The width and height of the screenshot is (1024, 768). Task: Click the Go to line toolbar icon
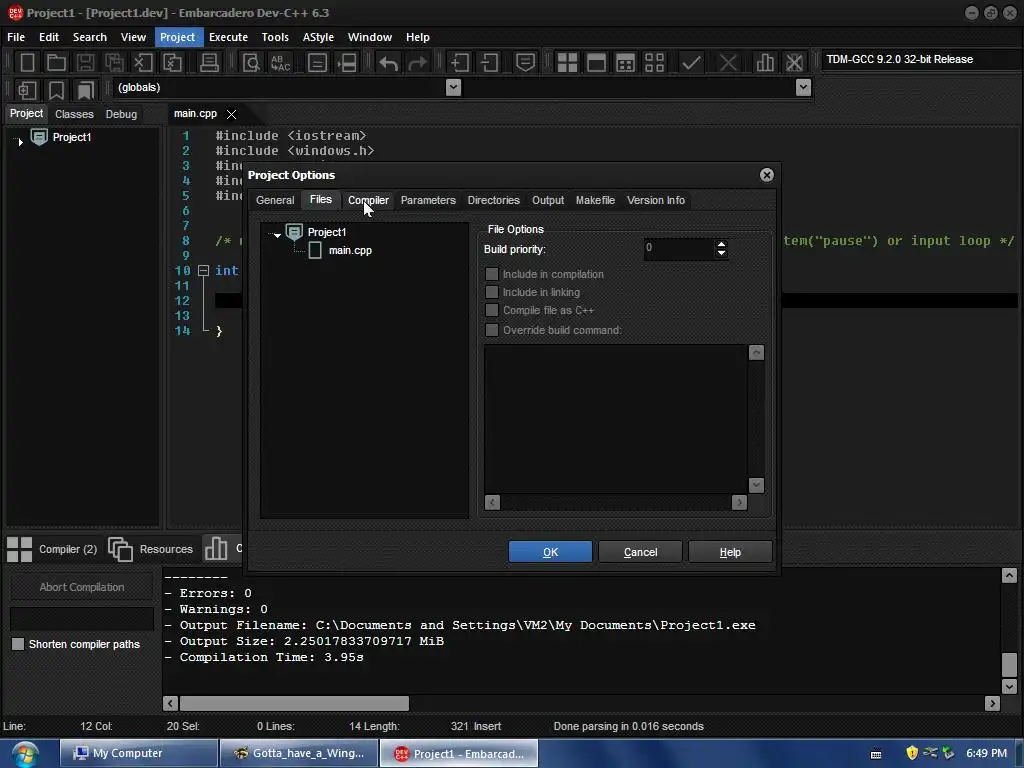[347, 63]
